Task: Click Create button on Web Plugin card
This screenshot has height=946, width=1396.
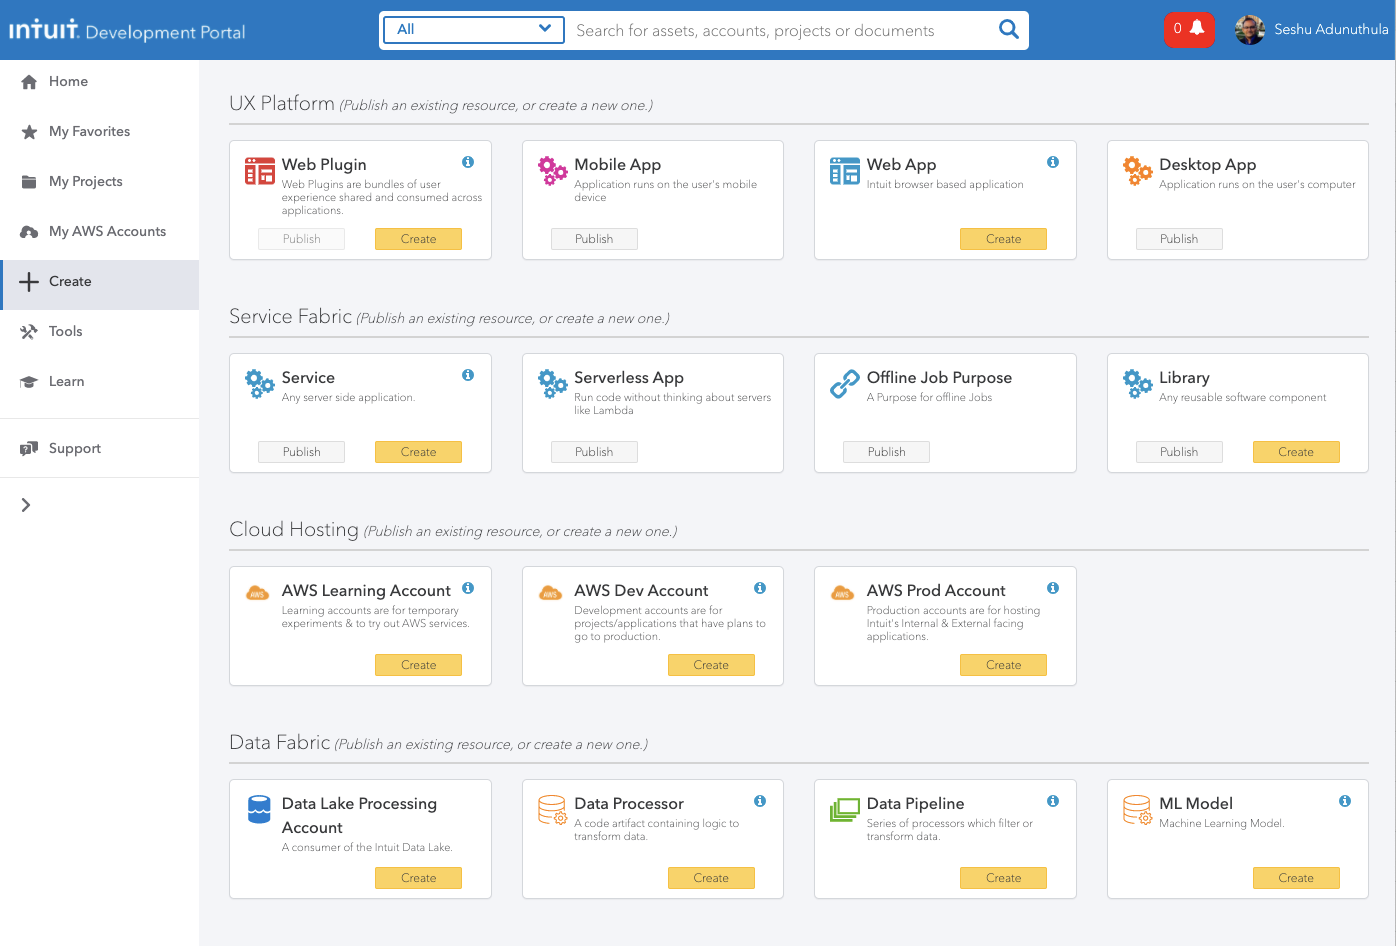Action: pyautogui.click(x=418, y=239)
